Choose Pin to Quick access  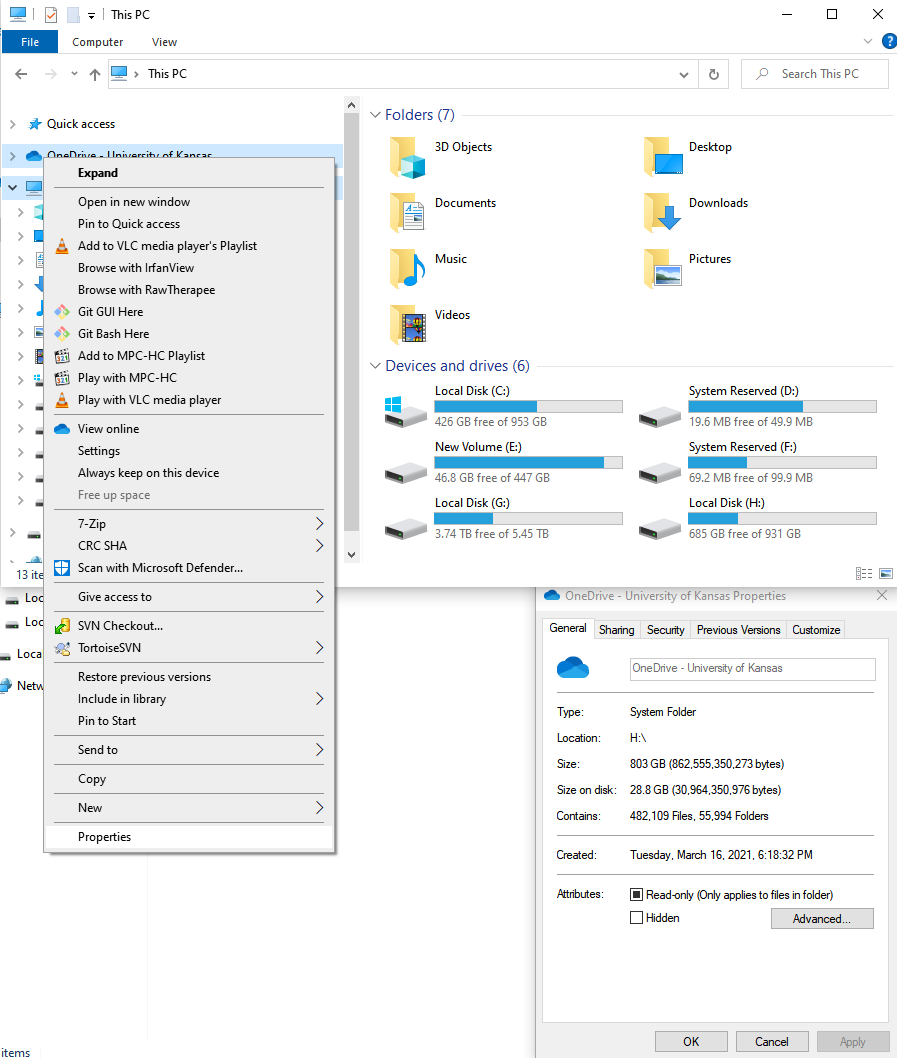coord(189,224)
